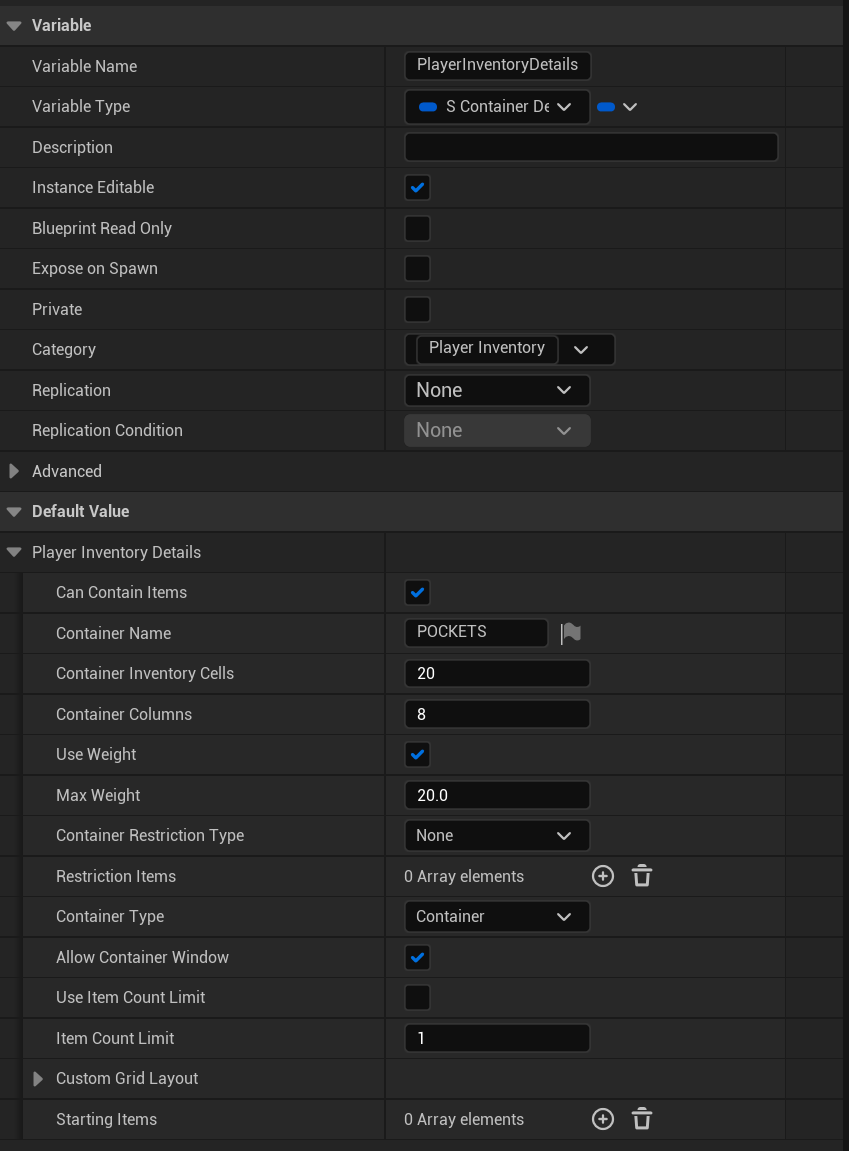Click the flag icon beside Container Name

(x=571, y=633)
